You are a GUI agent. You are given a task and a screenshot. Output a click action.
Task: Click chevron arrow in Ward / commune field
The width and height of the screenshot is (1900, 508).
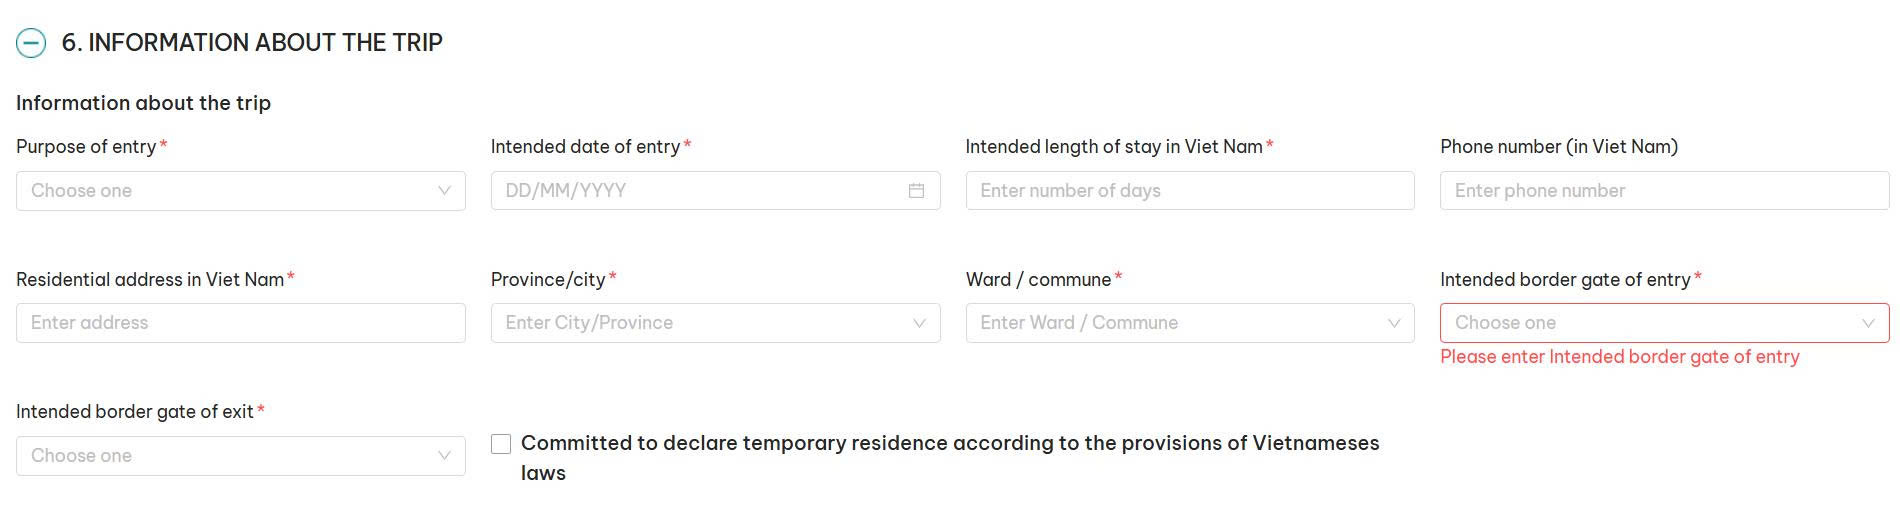pyautogui.click(x=1394, y=323)
